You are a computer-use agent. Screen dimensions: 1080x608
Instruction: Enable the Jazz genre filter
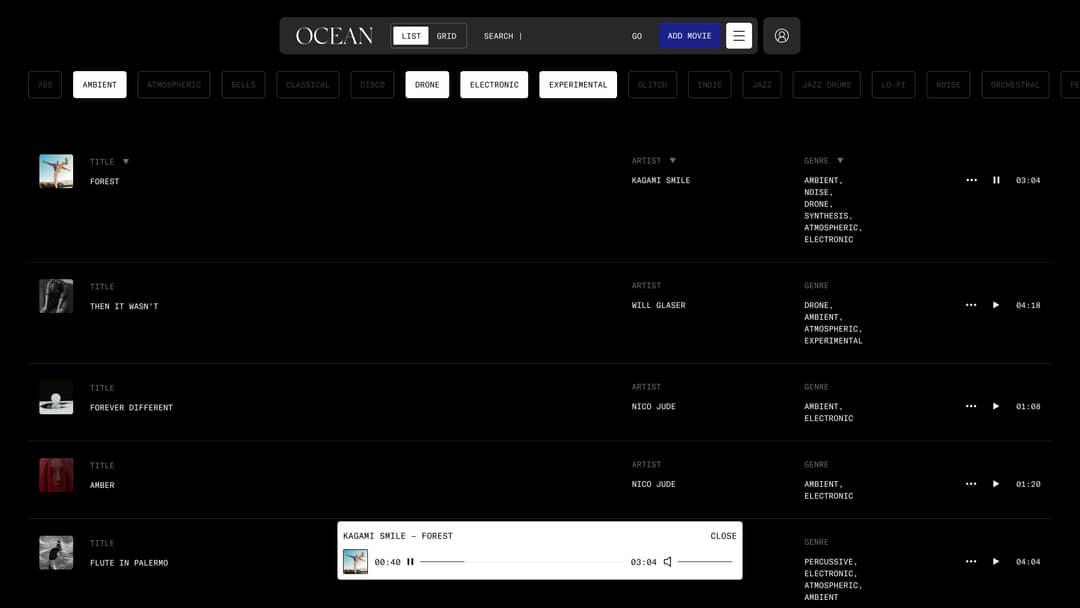pyautogui.click(x=762, y=85)
